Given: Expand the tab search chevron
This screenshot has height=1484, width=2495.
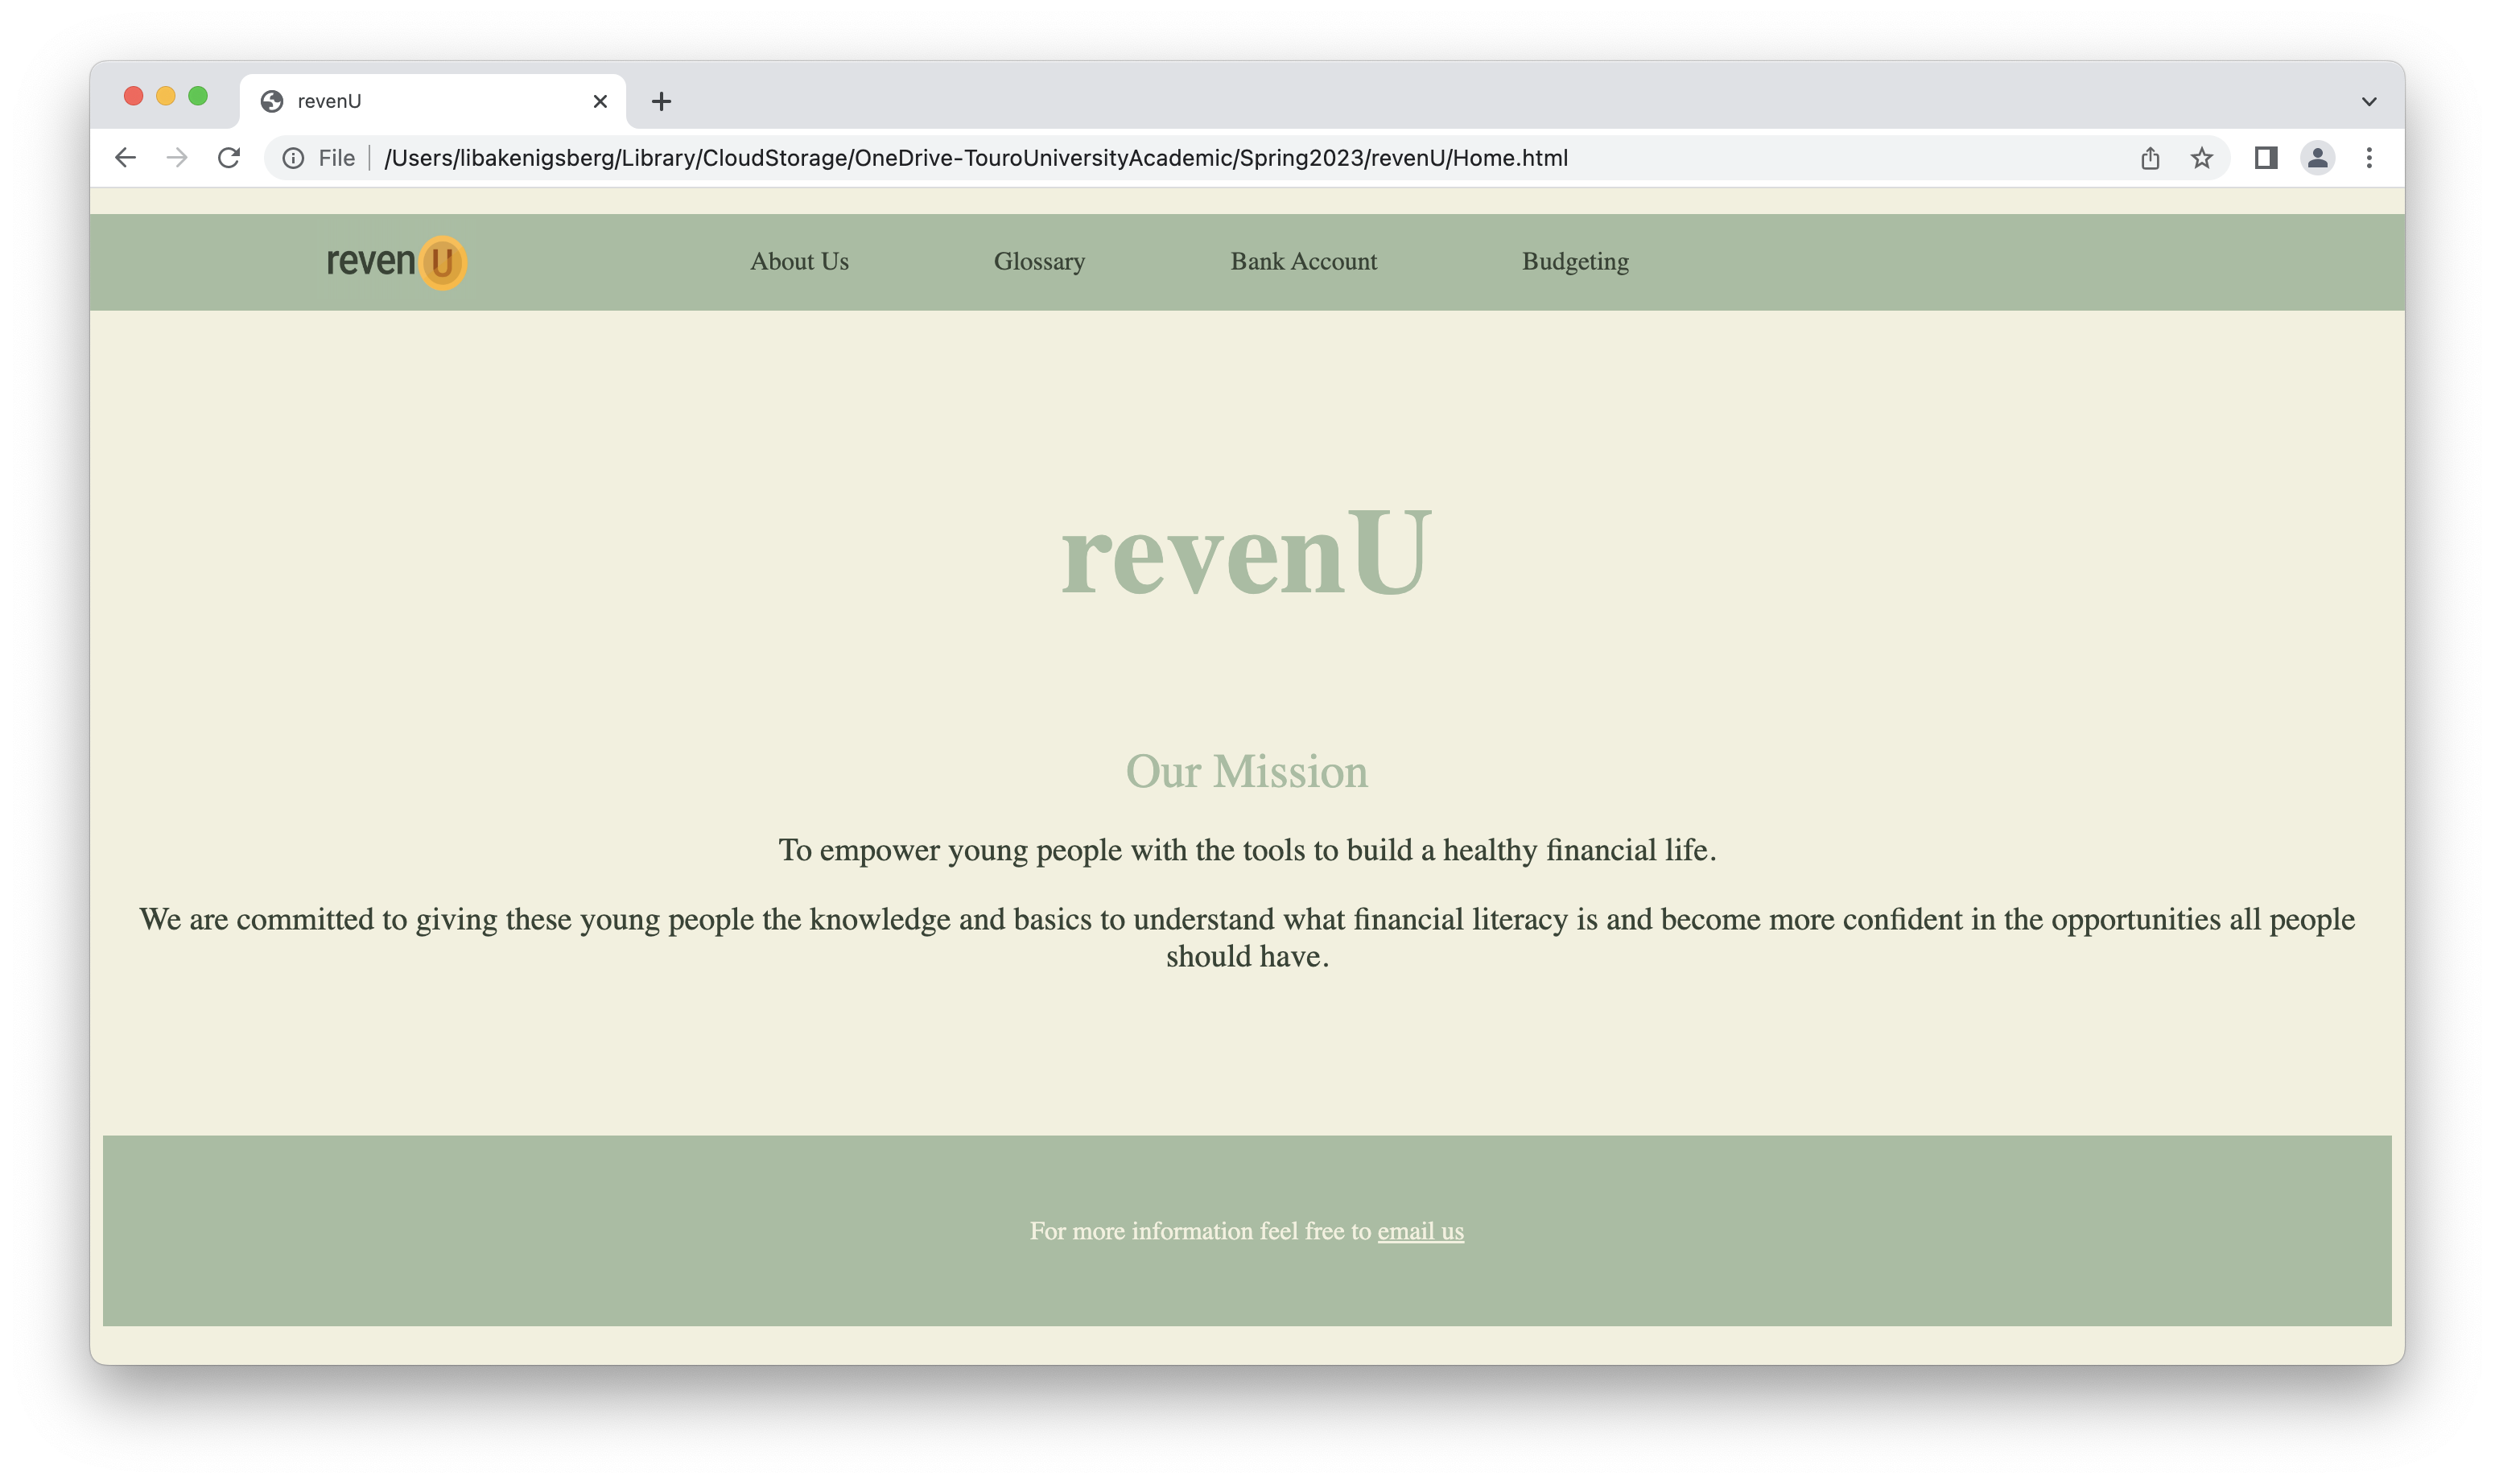Looking at the screenshot, I should tap(2369, 101).
